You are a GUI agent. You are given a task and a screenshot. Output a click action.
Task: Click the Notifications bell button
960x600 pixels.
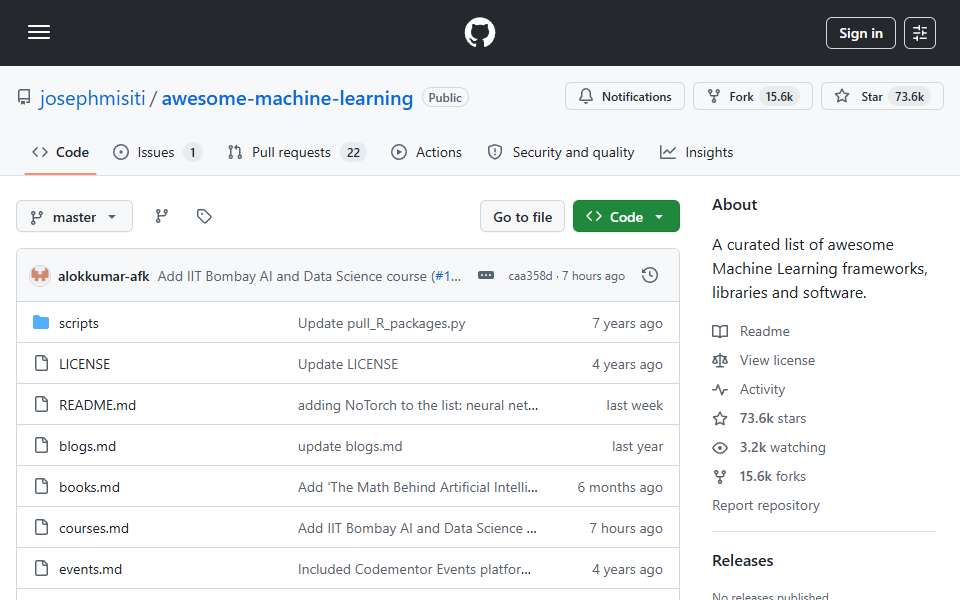(x=624, y=97)
